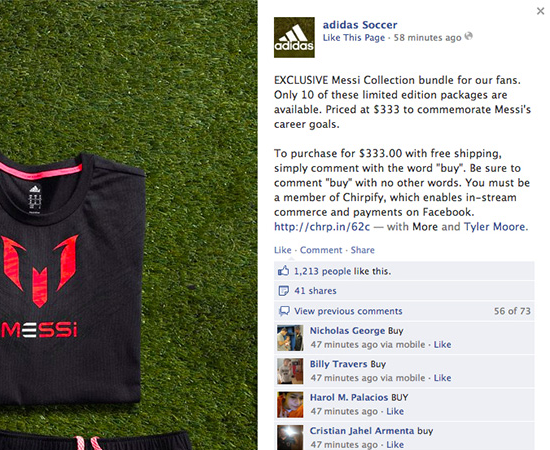Open Tyler Moore's profile link
Image resolution: width=550 pixels, height=450 pixels.
coord(495,227)
